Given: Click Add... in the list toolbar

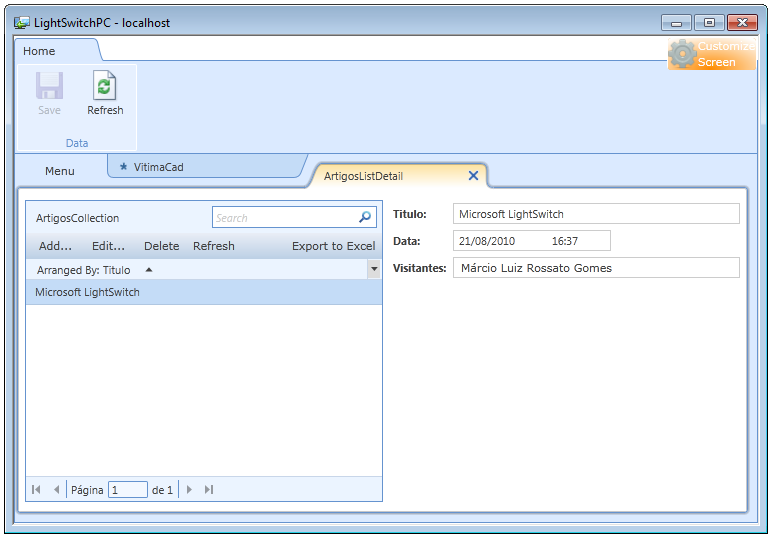Looking at the screenshot, I should [x=55, y=246].
